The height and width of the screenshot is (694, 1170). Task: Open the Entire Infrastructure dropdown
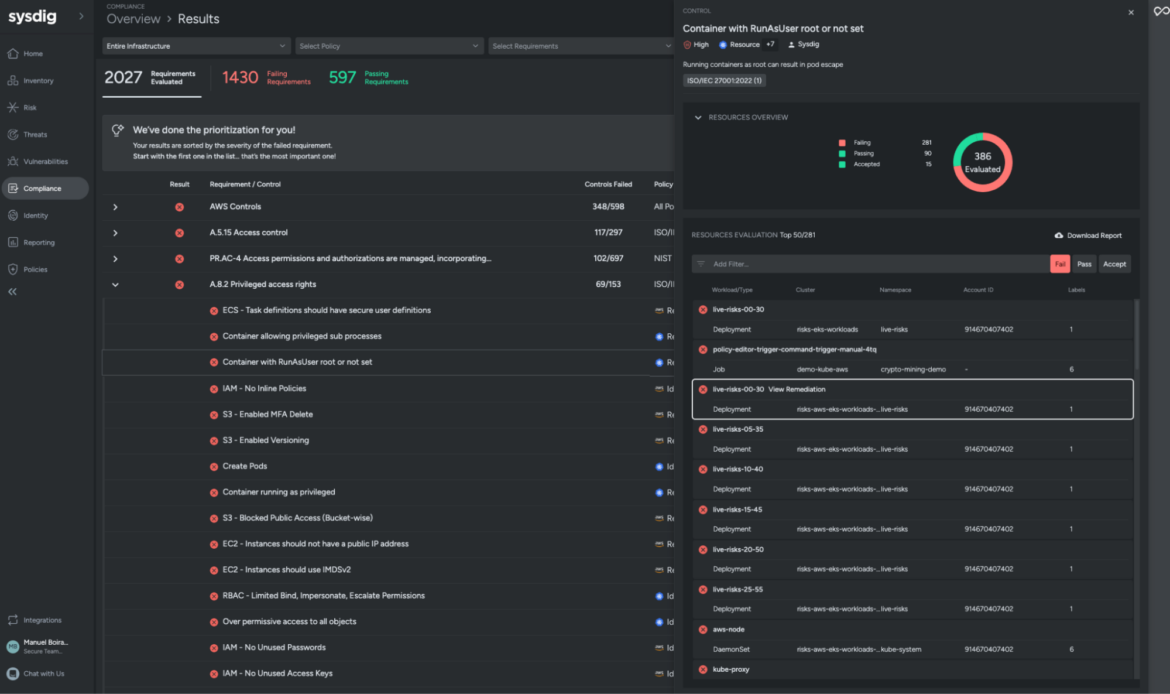pyautogui.click(x=195, y=46)
